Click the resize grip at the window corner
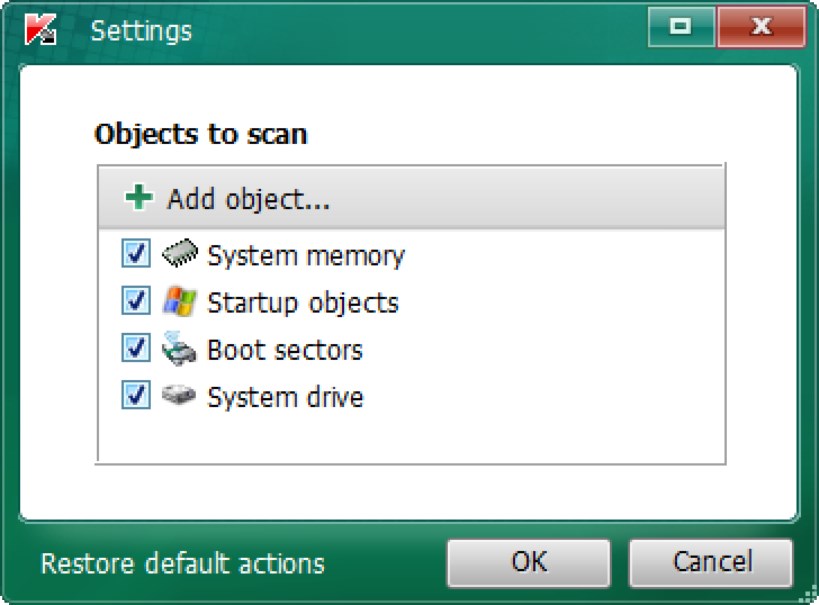The image size is (819, 605). [x=809, y=595]
